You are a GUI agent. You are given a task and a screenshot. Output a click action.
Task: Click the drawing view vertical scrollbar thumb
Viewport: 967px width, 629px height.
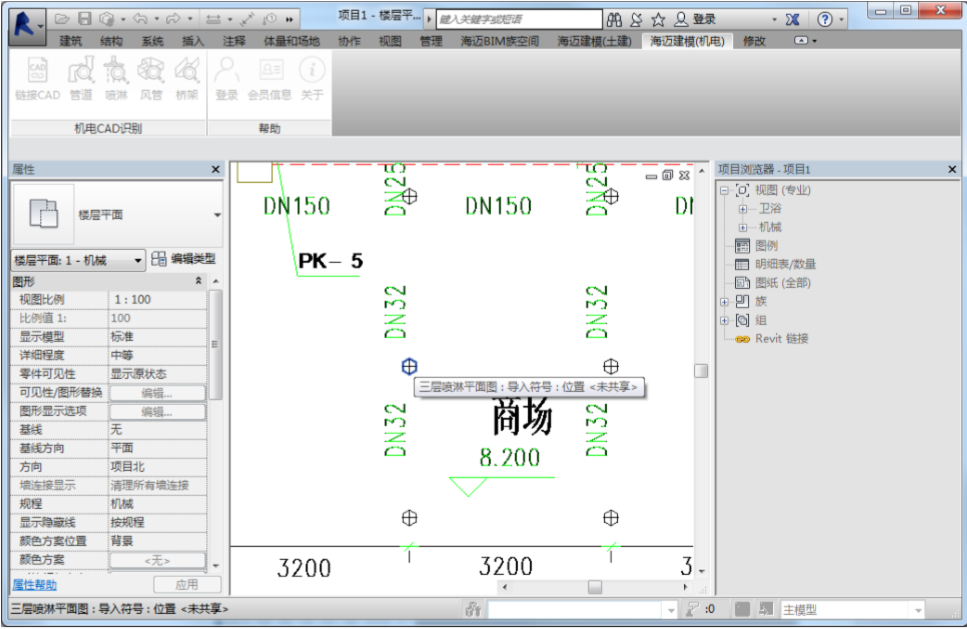[x=701, y=371]
